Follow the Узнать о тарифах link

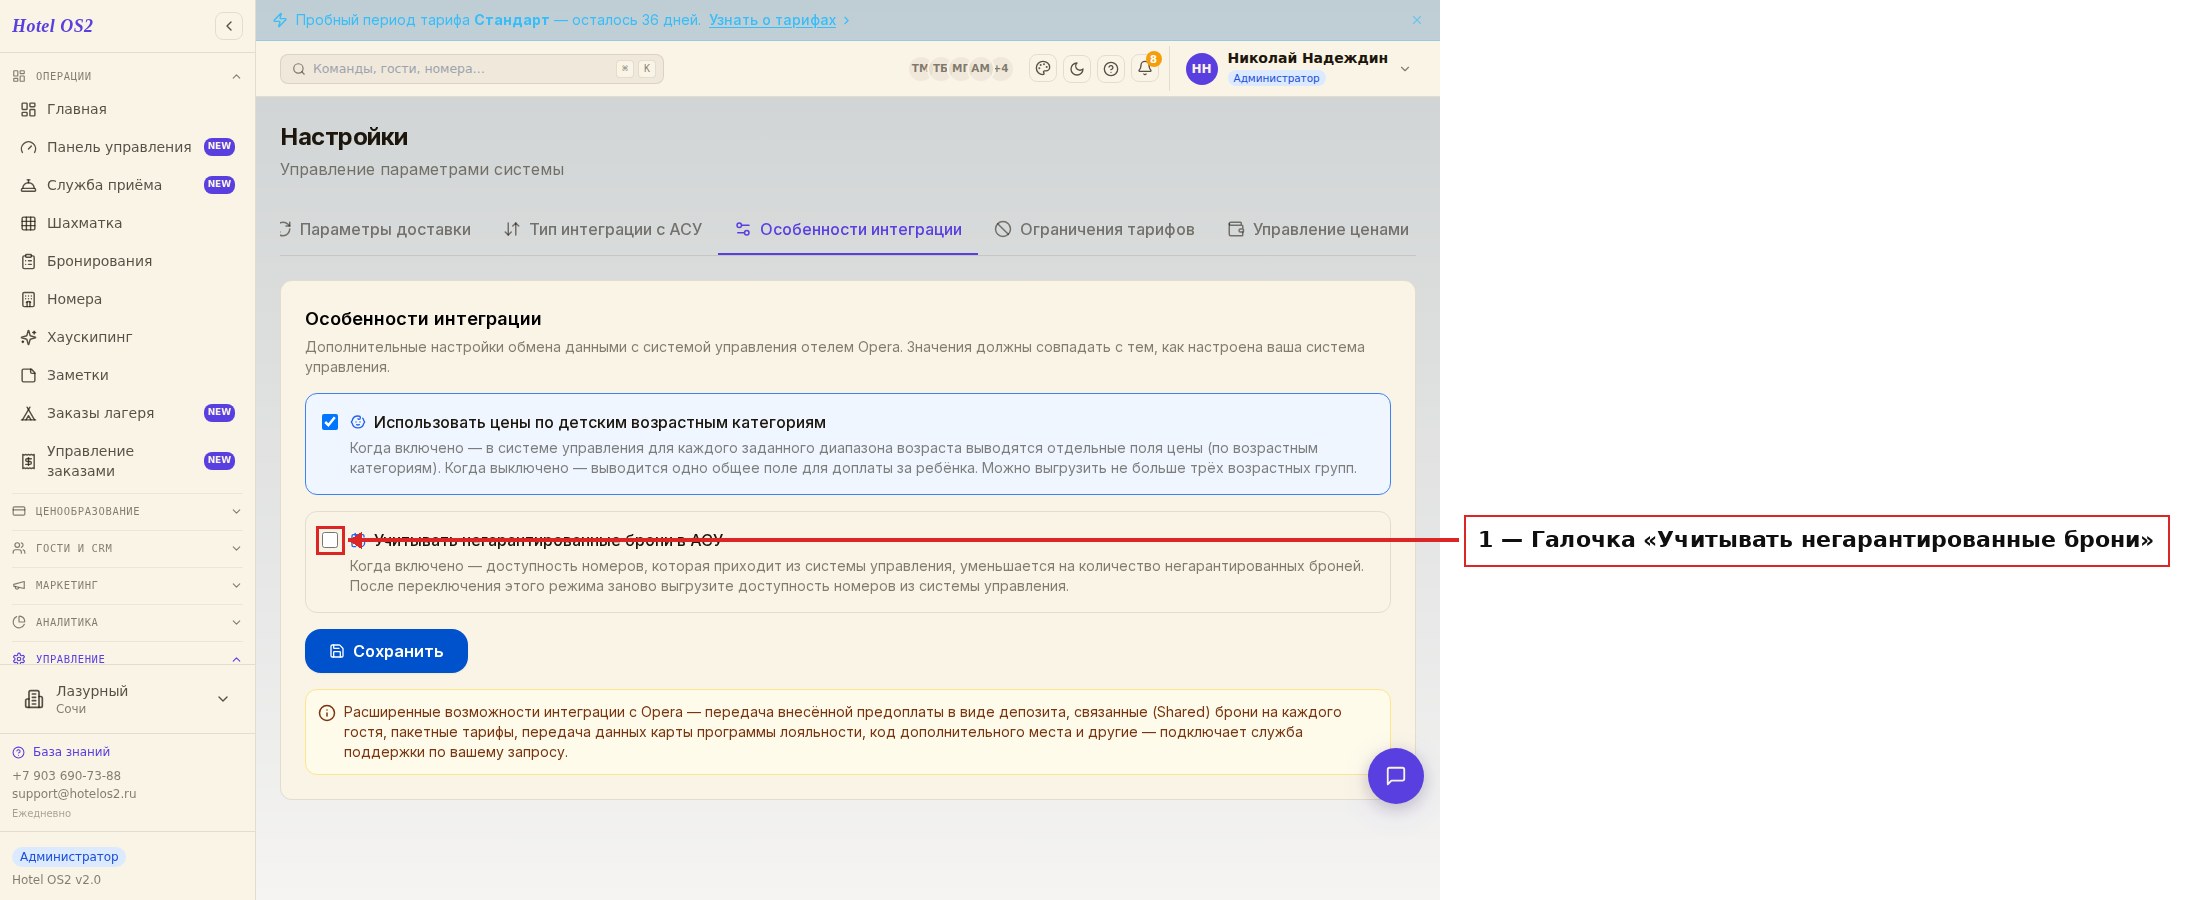(772, 20)
